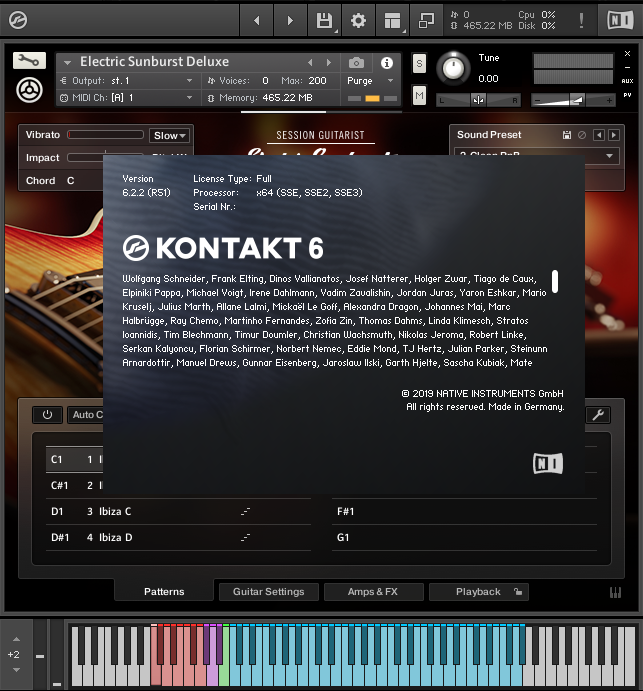Open Kontakt options gear
The height and width of the screenshot is (691, 643).
tap(358, 20)
